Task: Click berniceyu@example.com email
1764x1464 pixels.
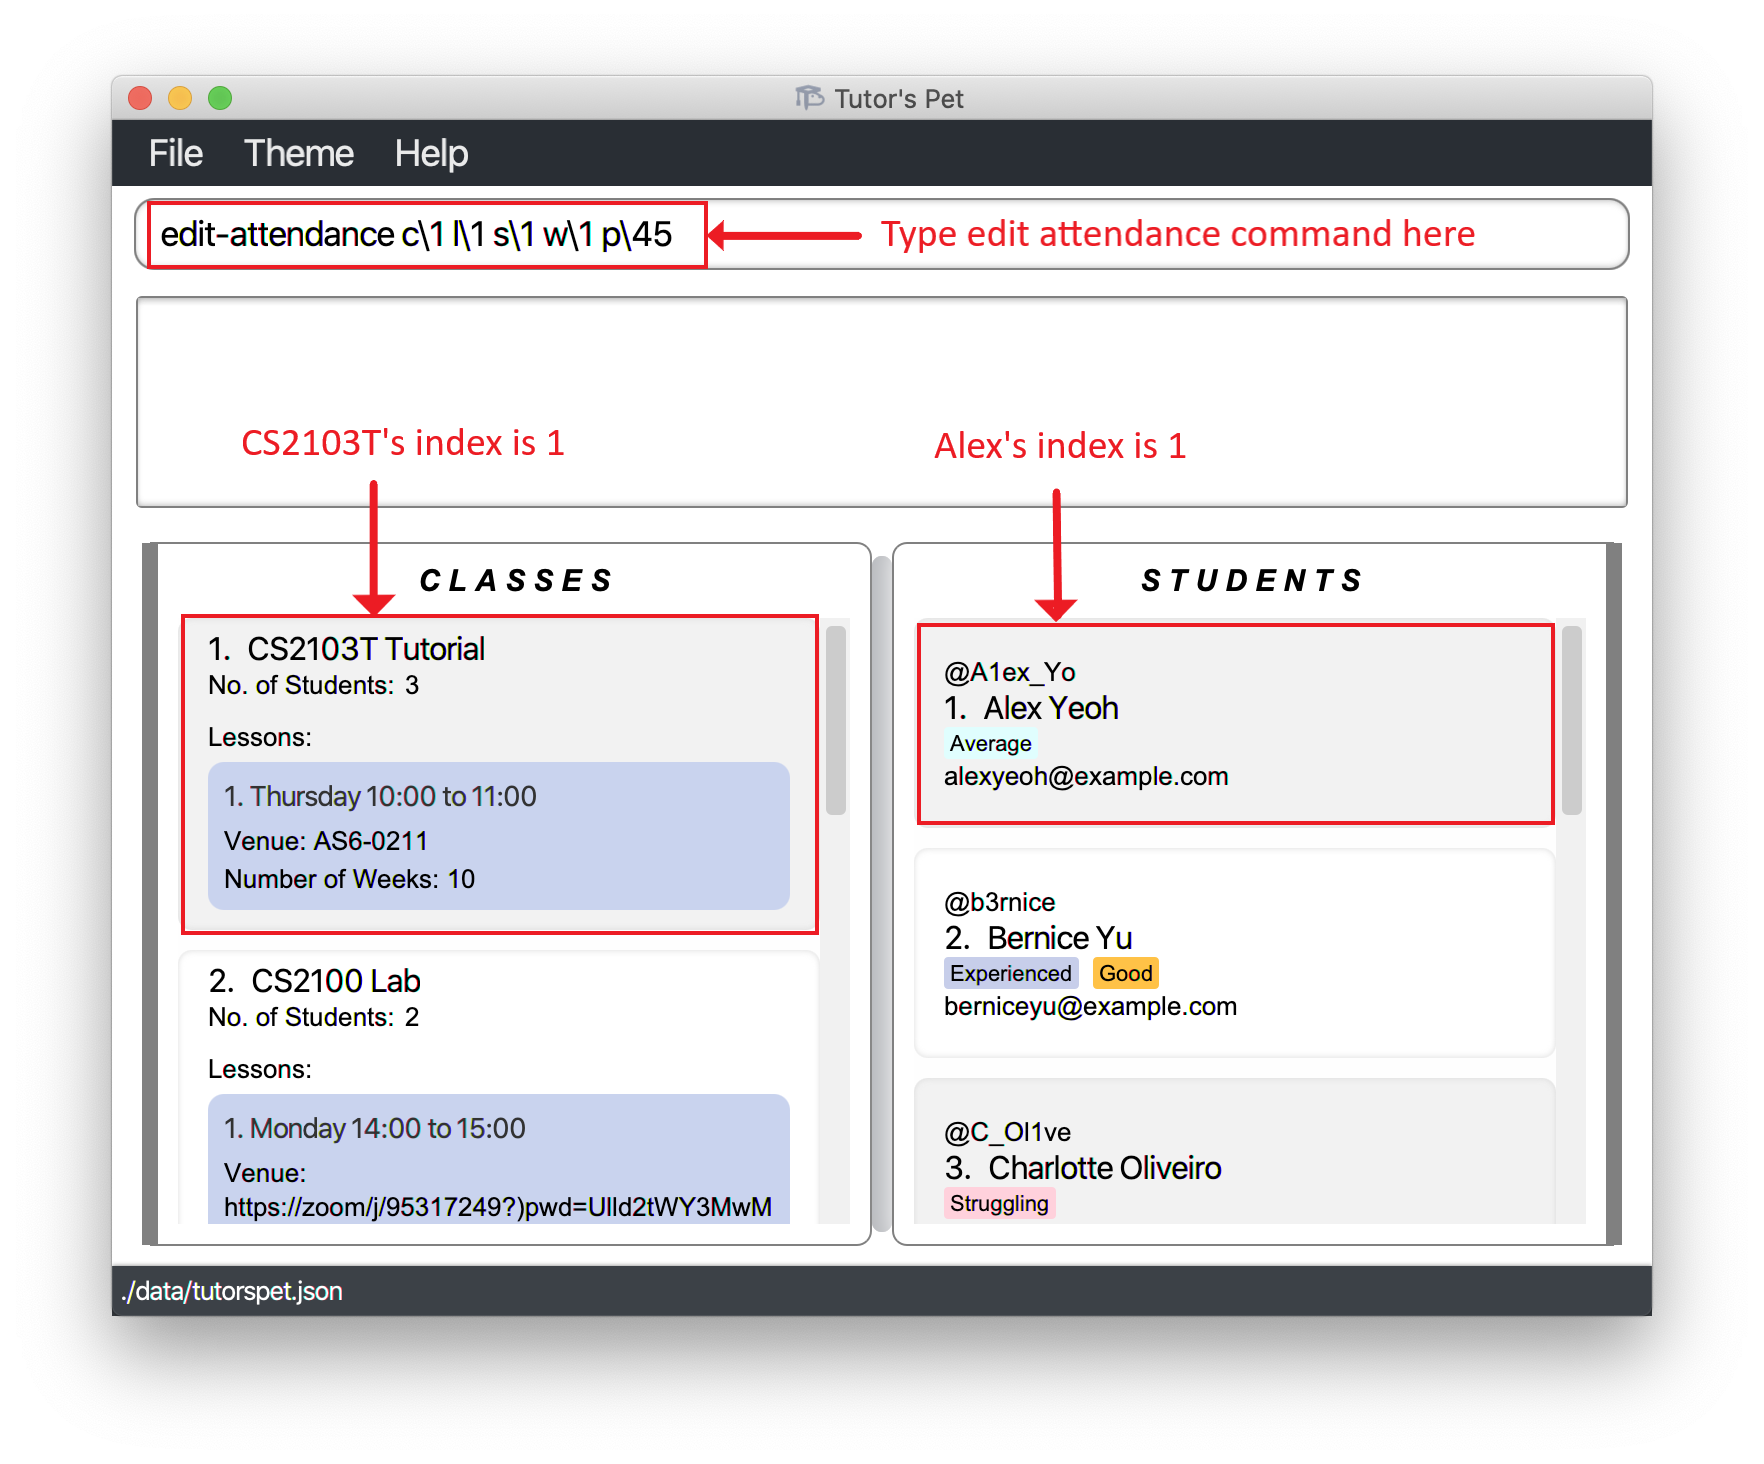Action: 1090,1006
